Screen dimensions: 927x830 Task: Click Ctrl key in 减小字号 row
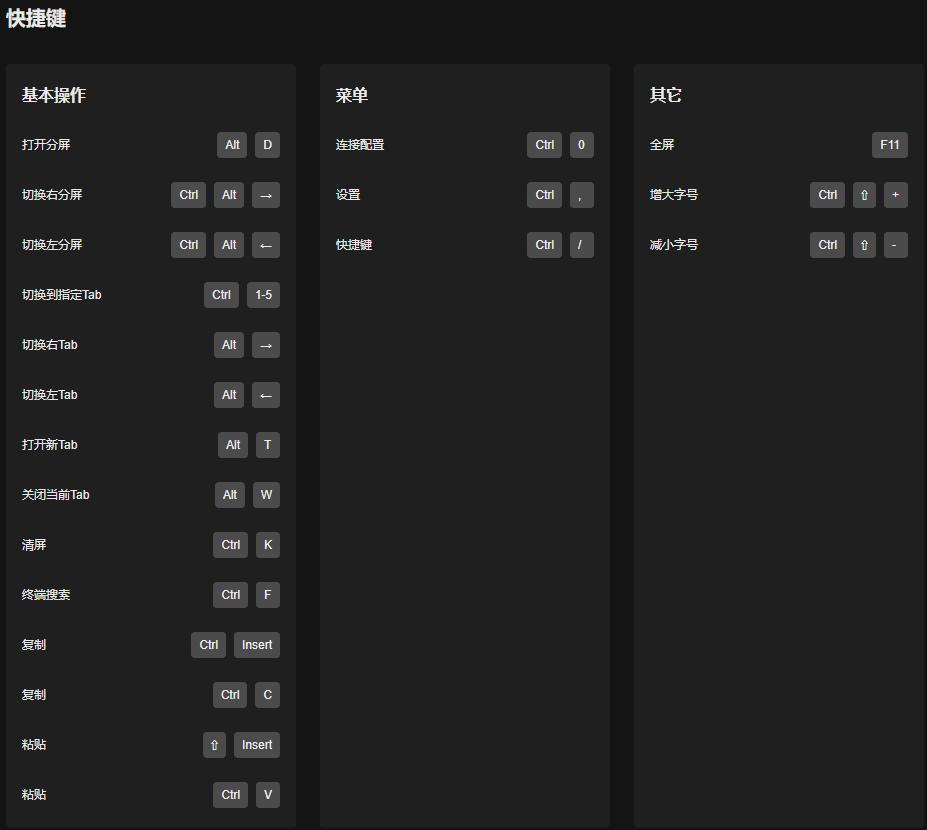[828, 245]
